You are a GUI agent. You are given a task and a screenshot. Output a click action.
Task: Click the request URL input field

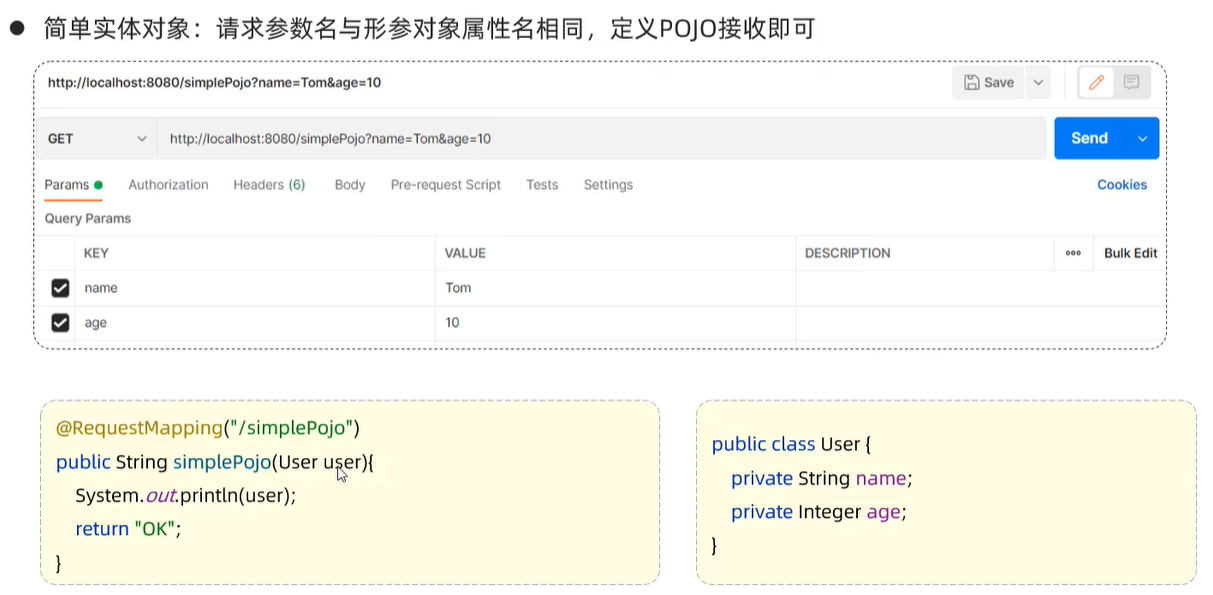[601, 139]
